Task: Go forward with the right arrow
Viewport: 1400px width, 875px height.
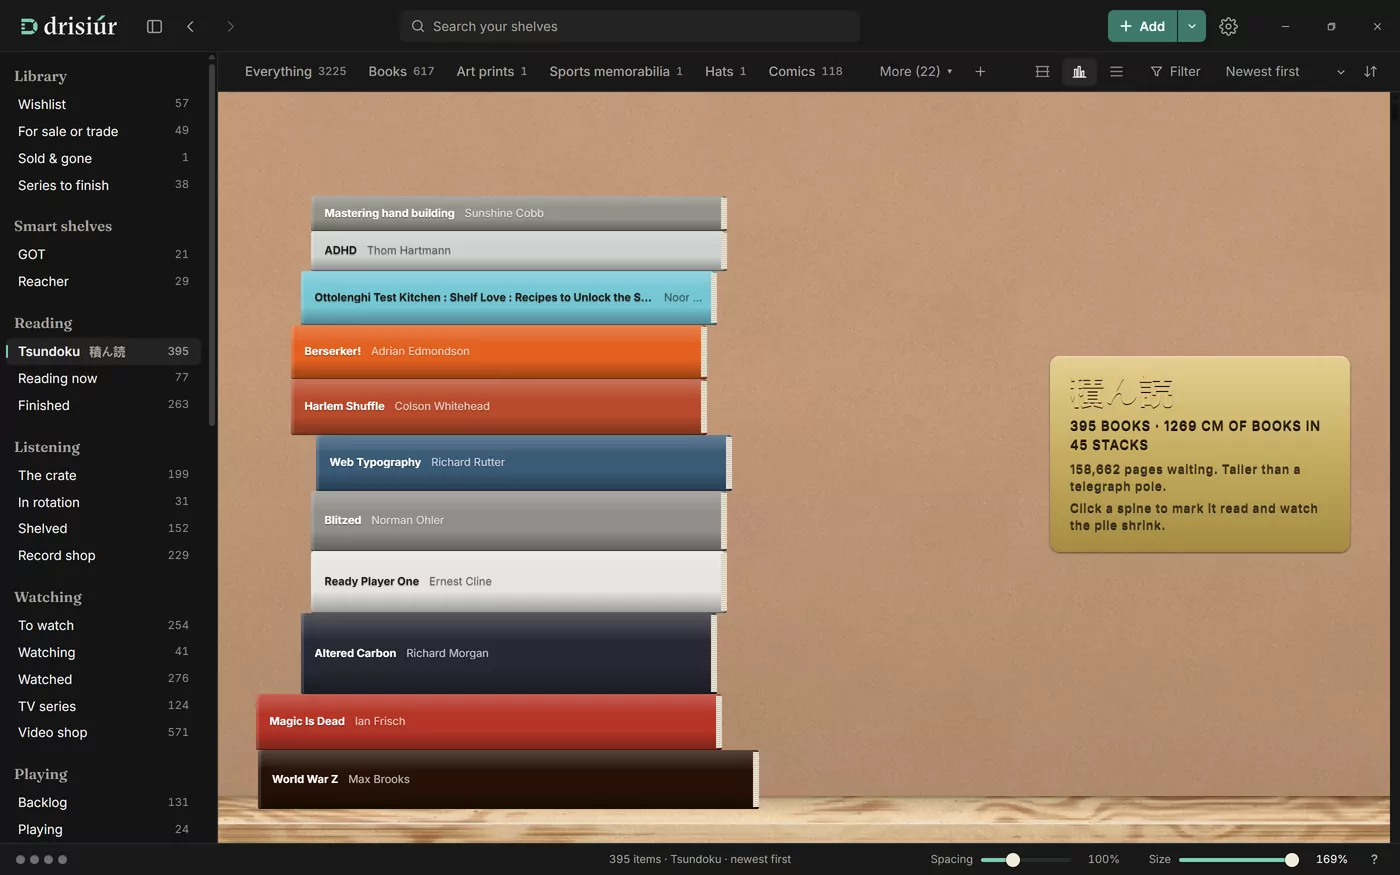Action: point(230,27)
